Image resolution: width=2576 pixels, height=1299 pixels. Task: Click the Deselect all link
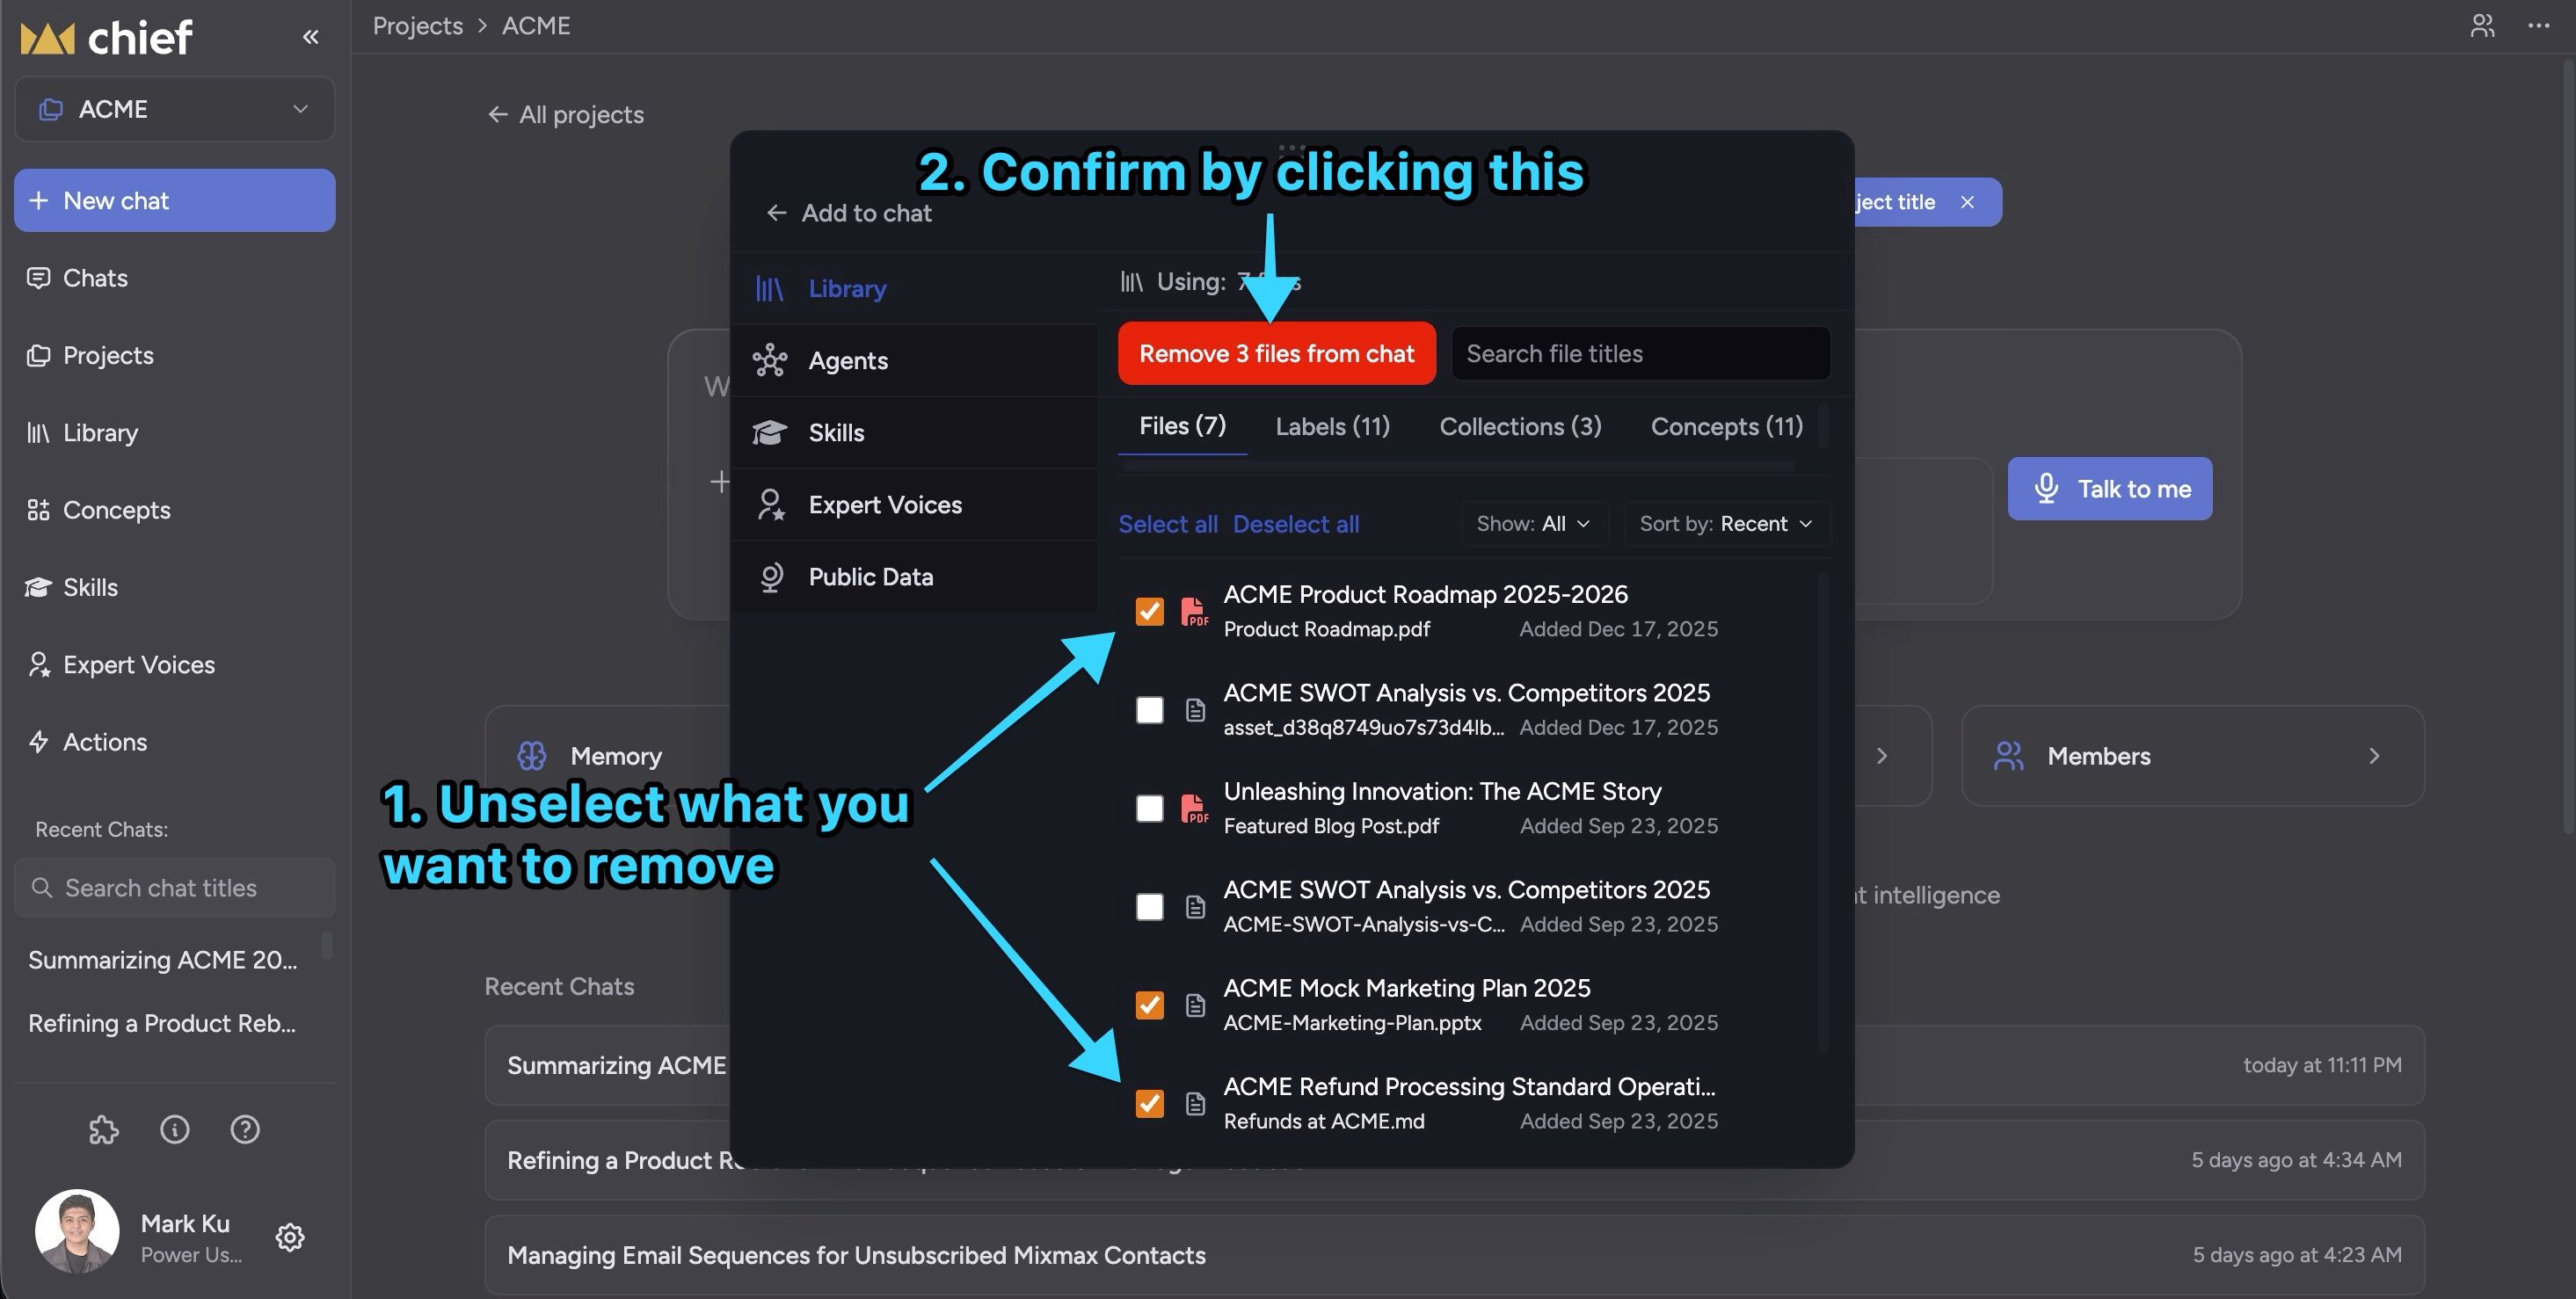coord(1296,524)
